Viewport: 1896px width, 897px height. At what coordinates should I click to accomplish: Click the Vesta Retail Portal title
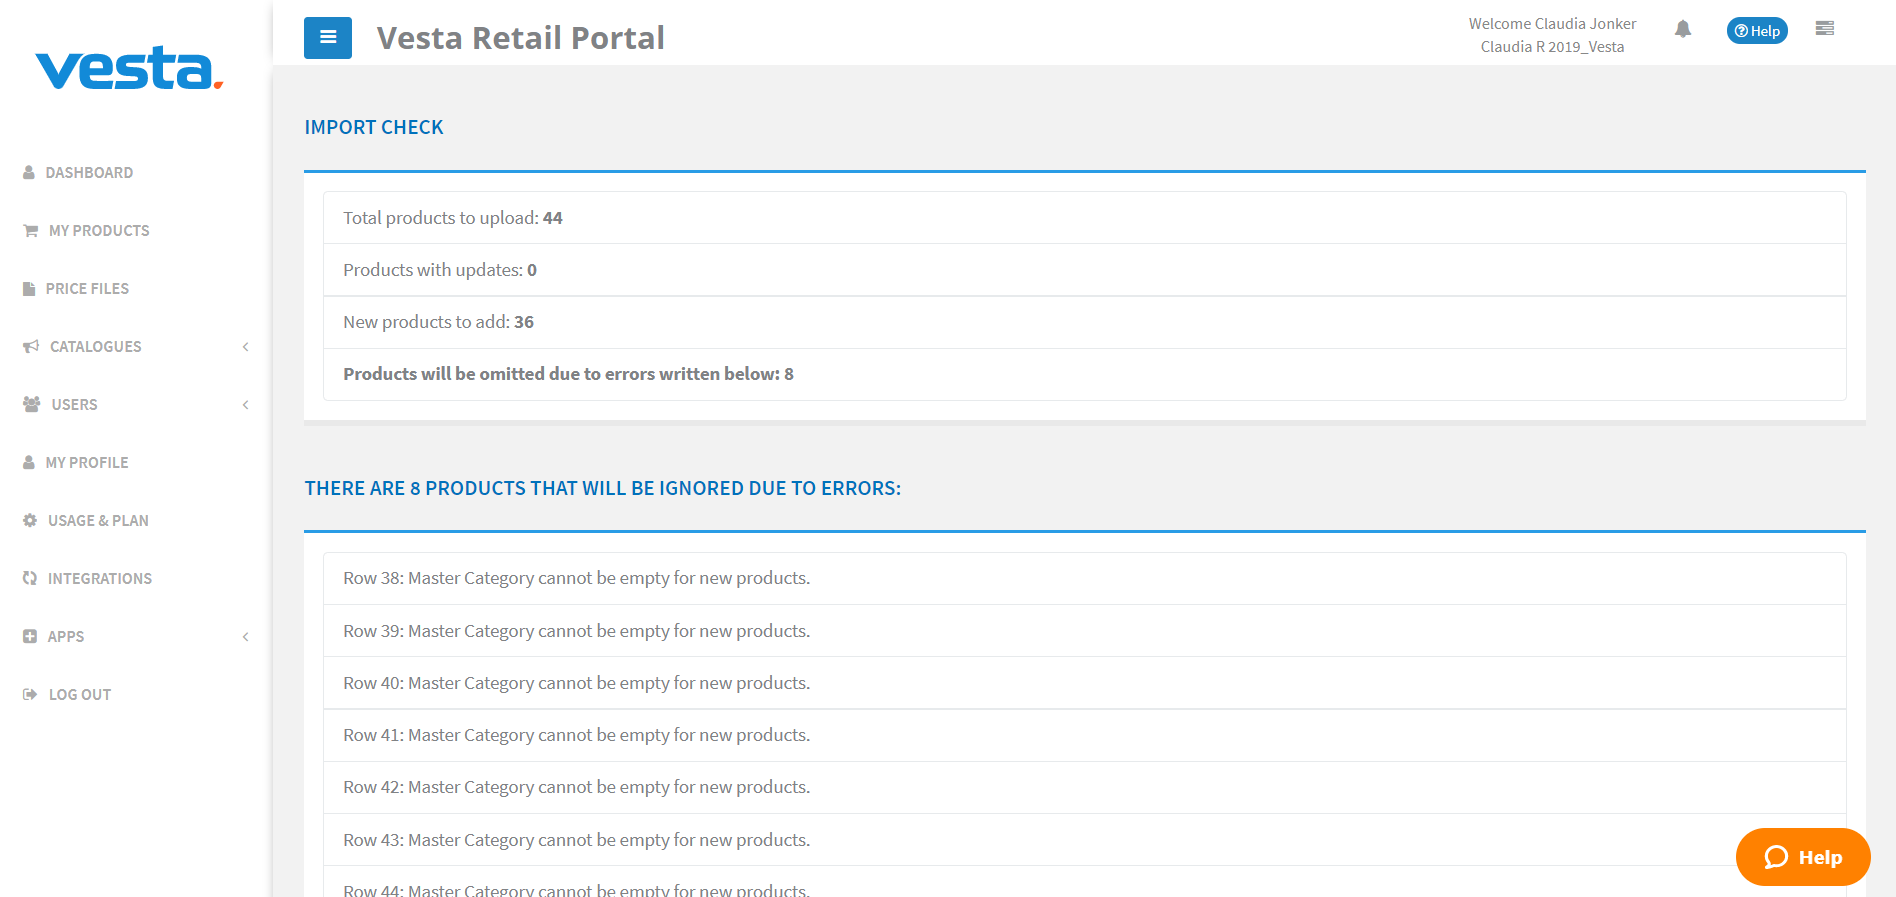pyautogui.click(x=520, y=38)
